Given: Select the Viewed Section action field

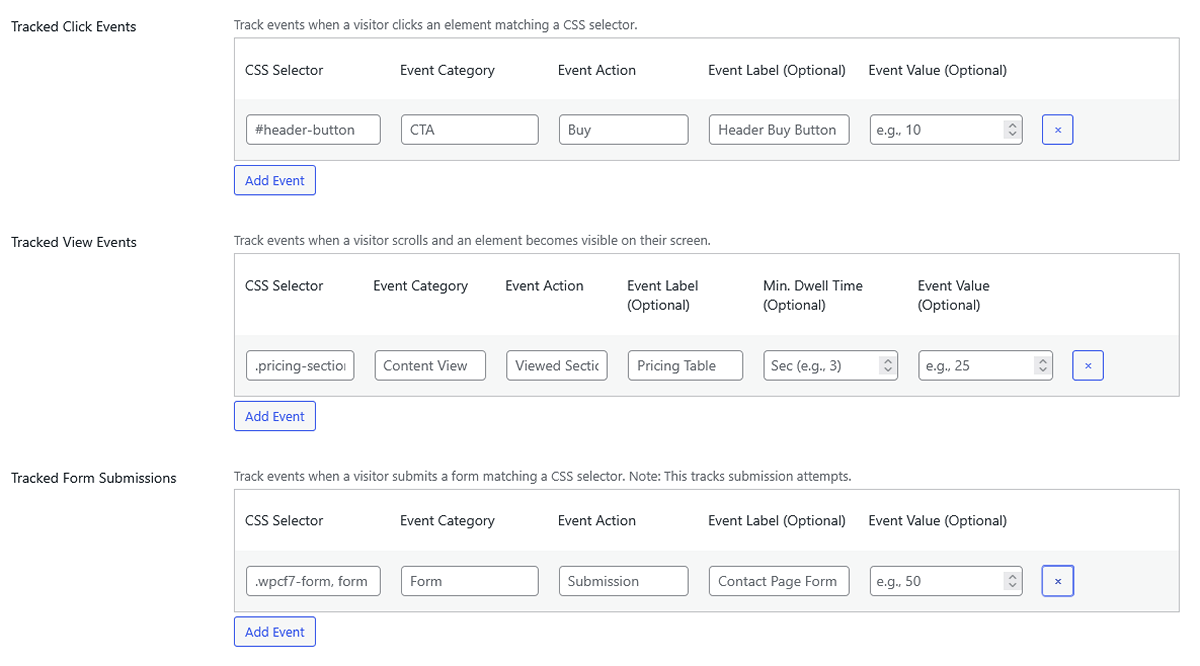Looking at the screenshot, I should tap(556, 365).
